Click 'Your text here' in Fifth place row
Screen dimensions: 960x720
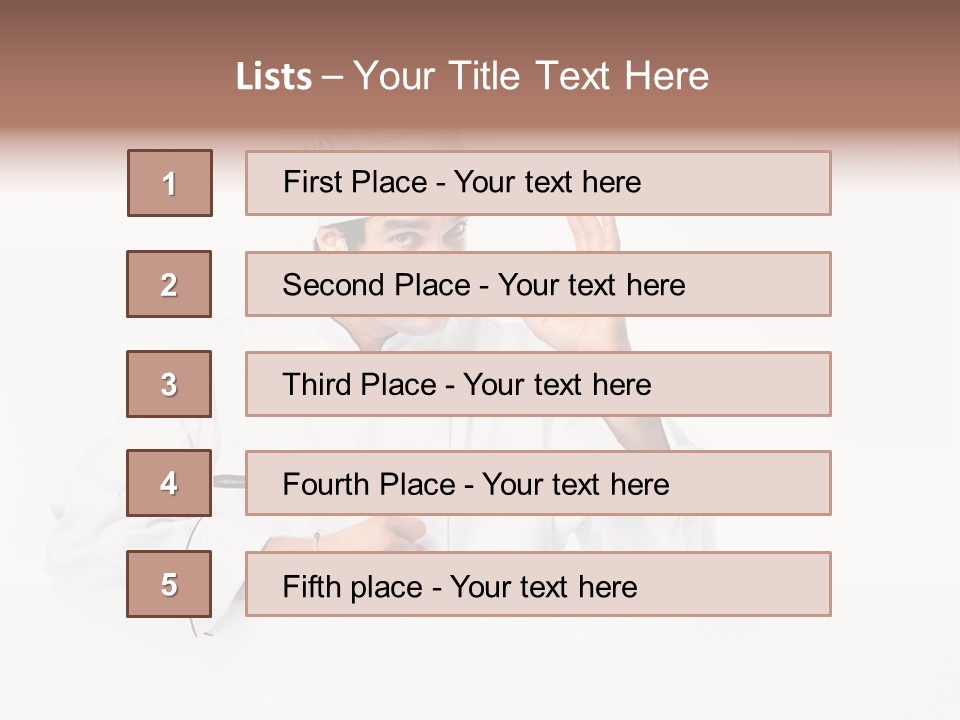click(x=543, y=586)
